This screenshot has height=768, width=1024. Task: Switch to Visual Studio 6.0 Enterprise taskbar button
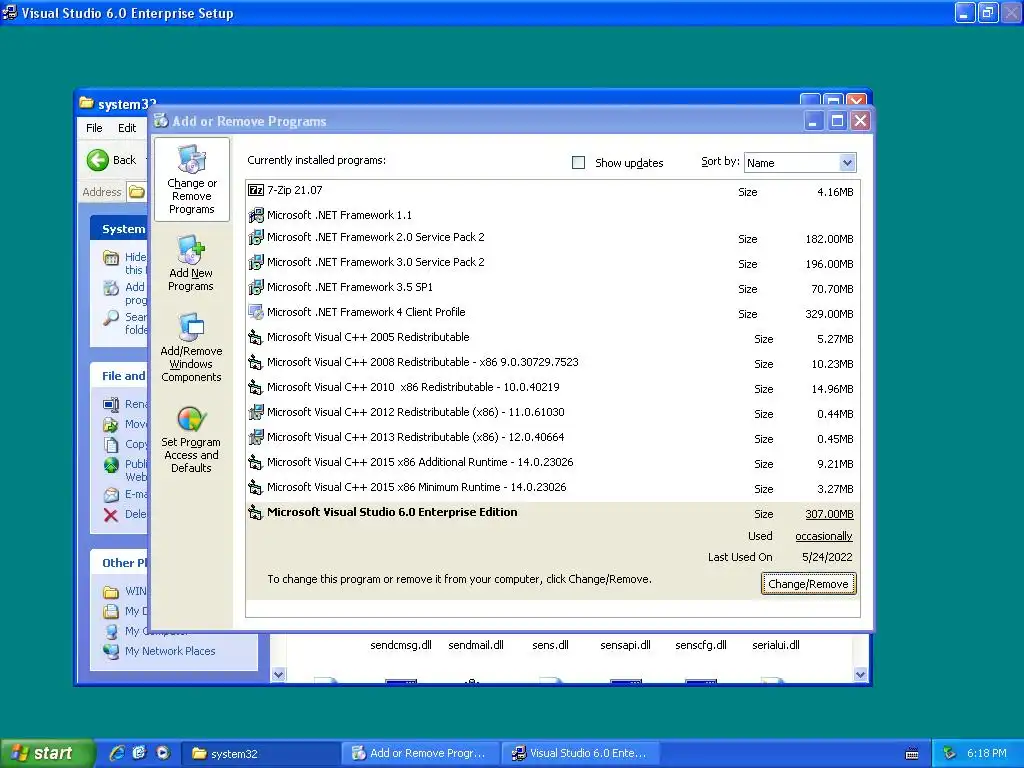tap(580, 754)
